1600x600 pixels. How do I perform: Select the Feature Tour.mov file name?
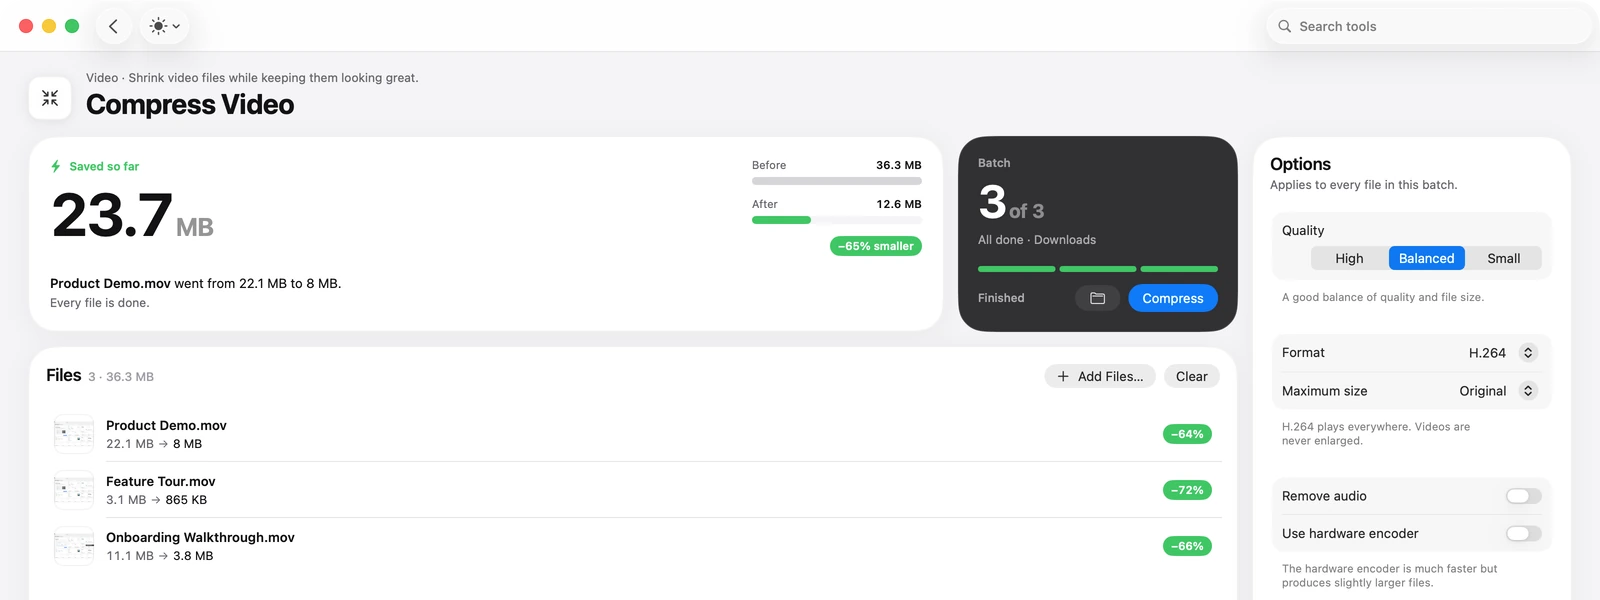point(161,481)
